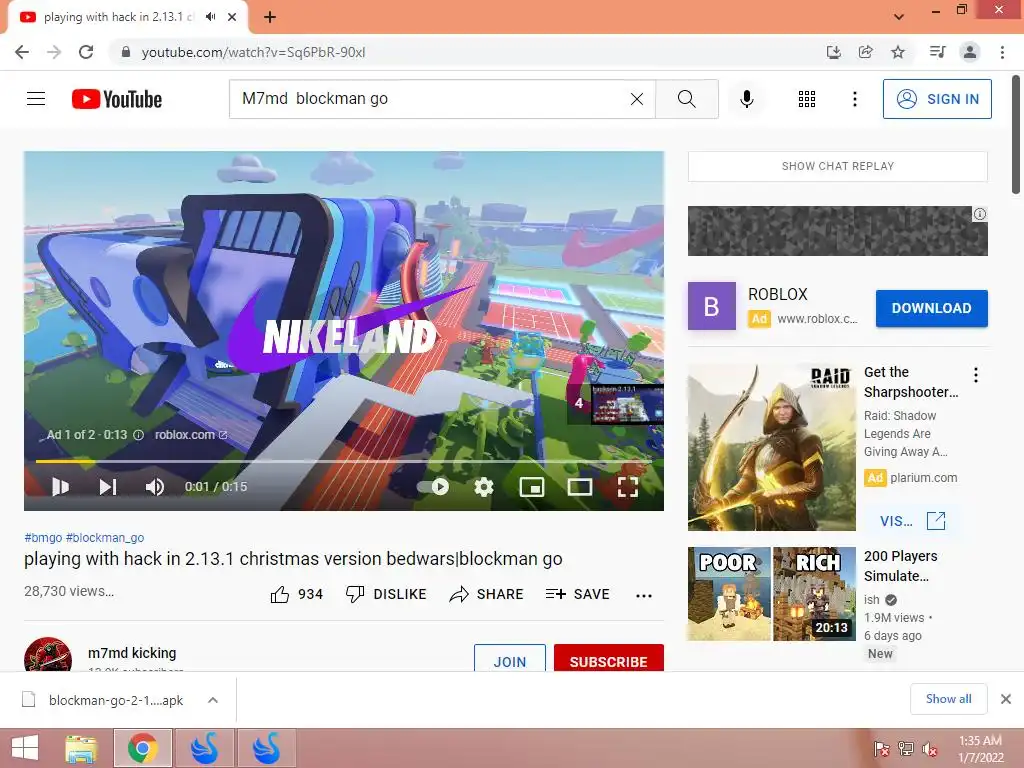Enable miniplayer mode
Screen dimensions: 1024x768
pyautogui.click(x=532, y=487)
